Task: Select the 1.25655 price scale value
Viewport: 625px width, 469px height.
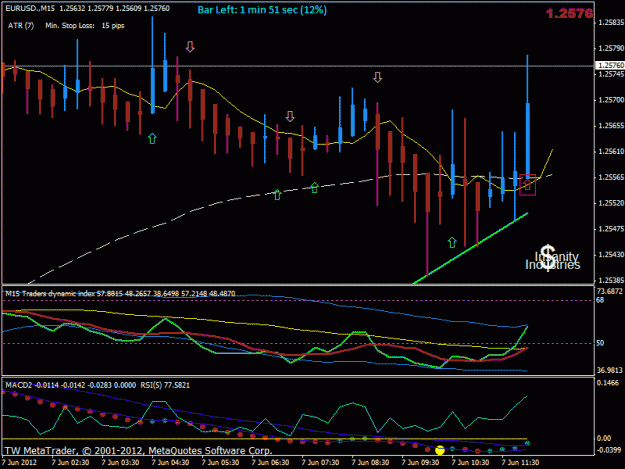Action: 611,126
